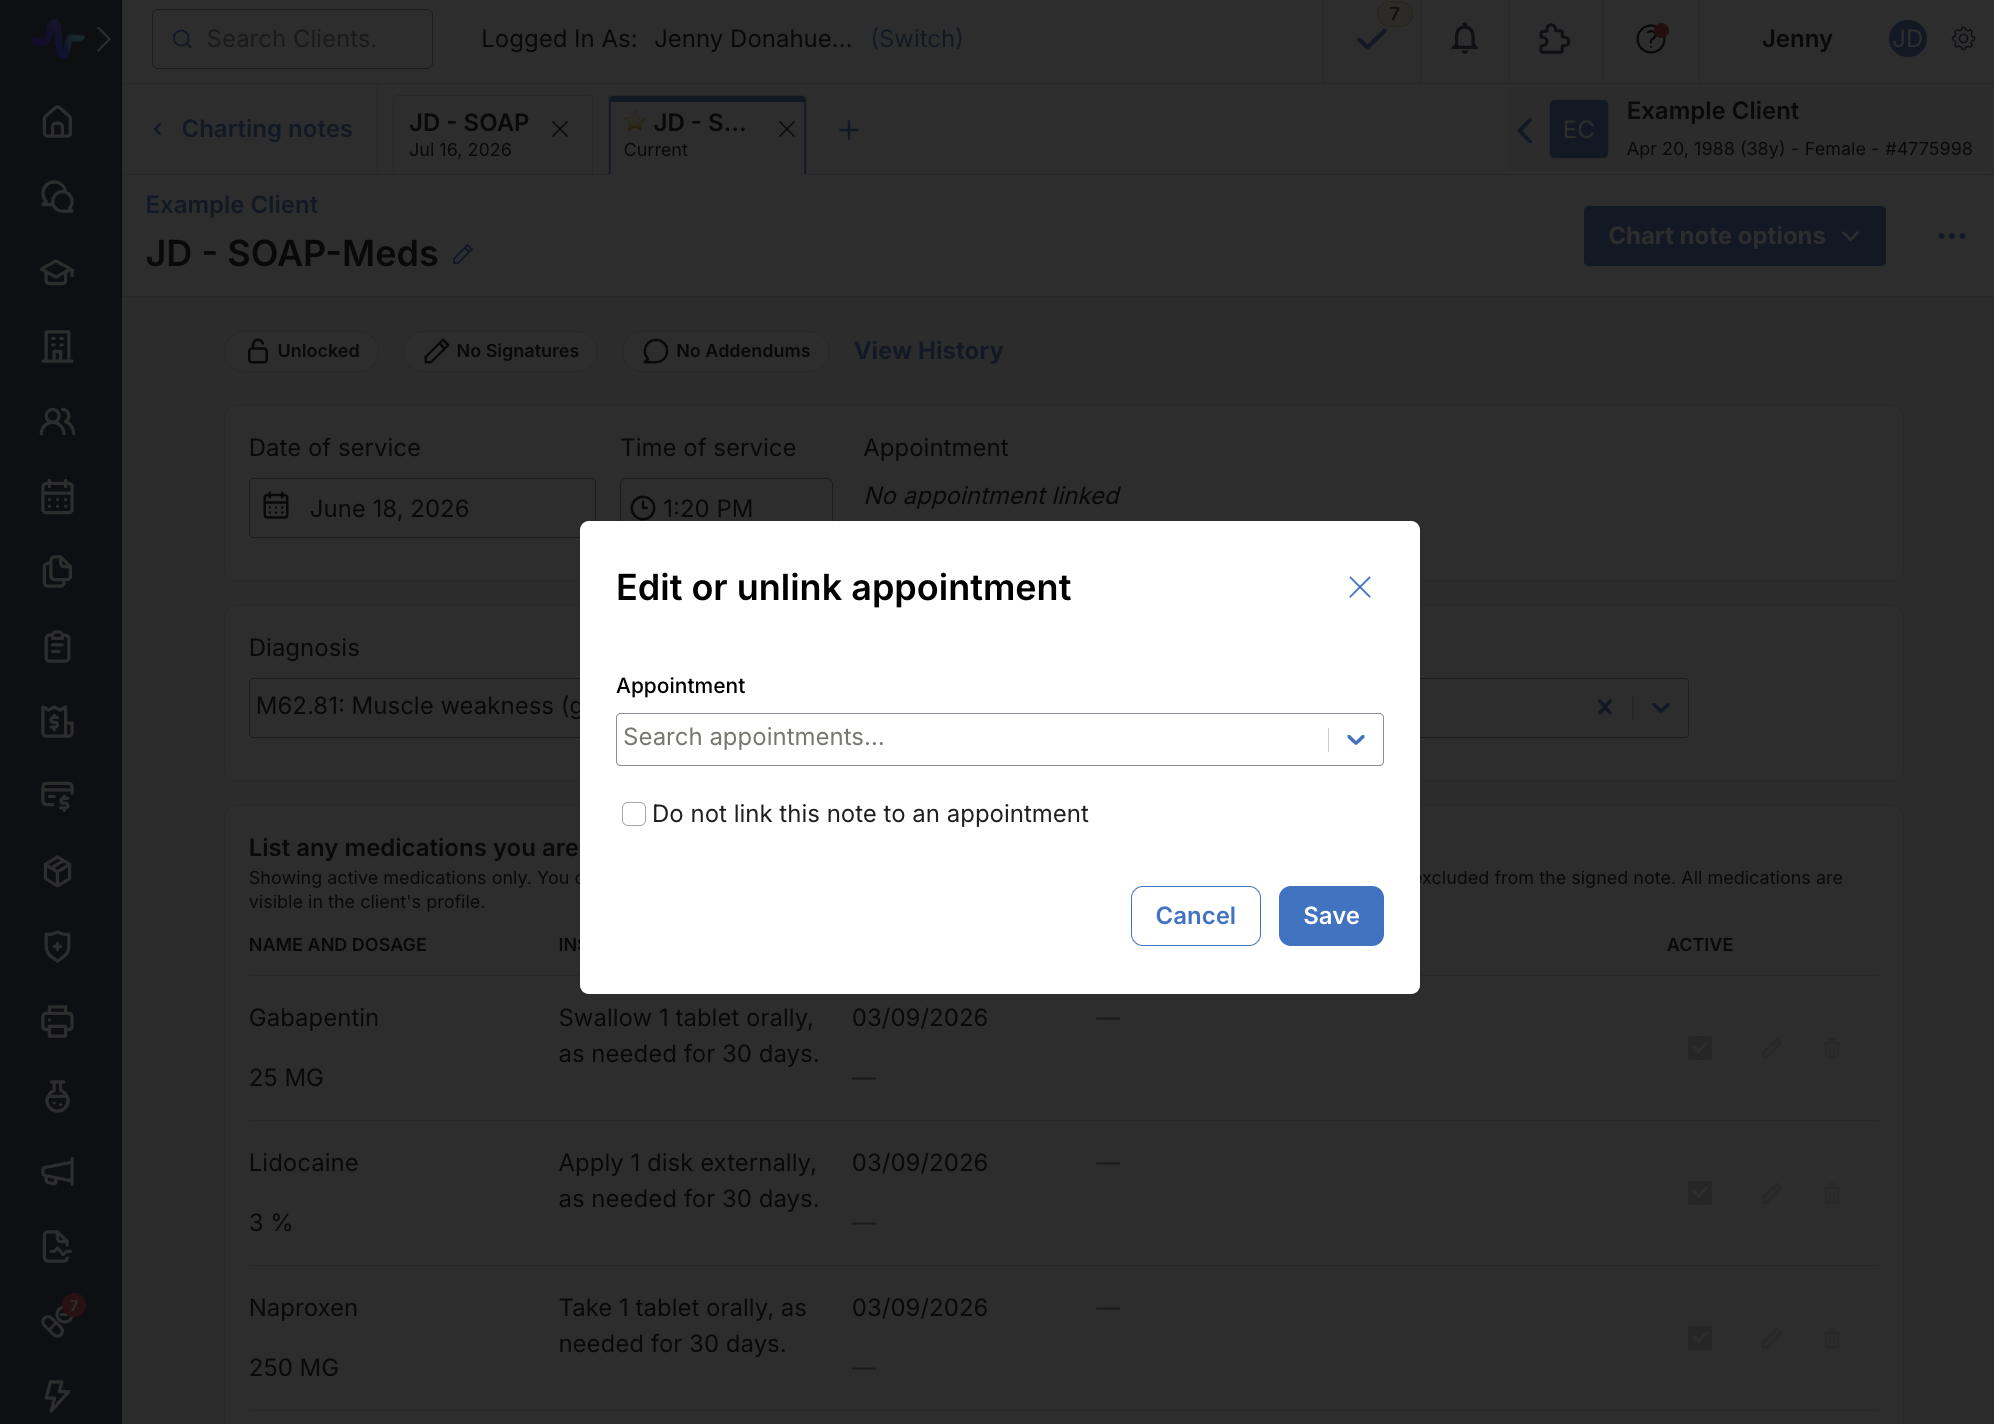Screen dimensions: 1994x1424
Task: Click the No Signatures badge
Action: click(500, 351)
